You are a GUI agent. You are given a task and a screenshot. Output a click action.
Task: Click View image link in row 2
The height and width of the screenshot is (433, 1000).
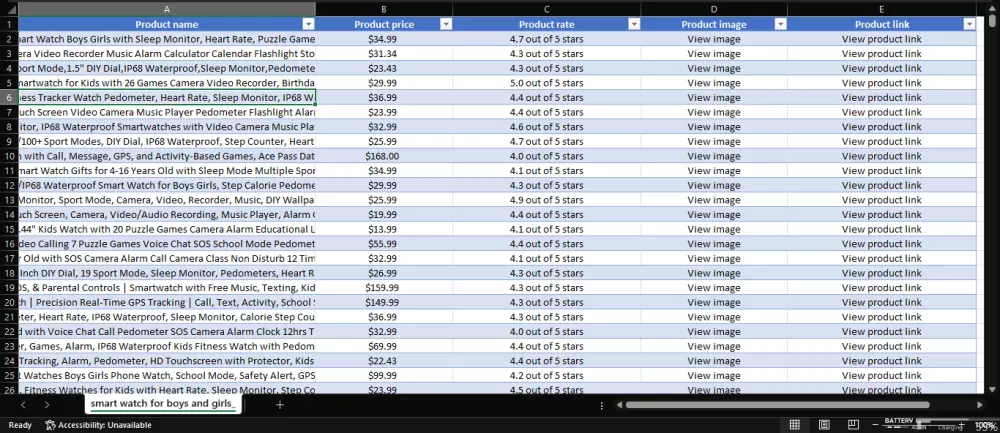point(714,39)
